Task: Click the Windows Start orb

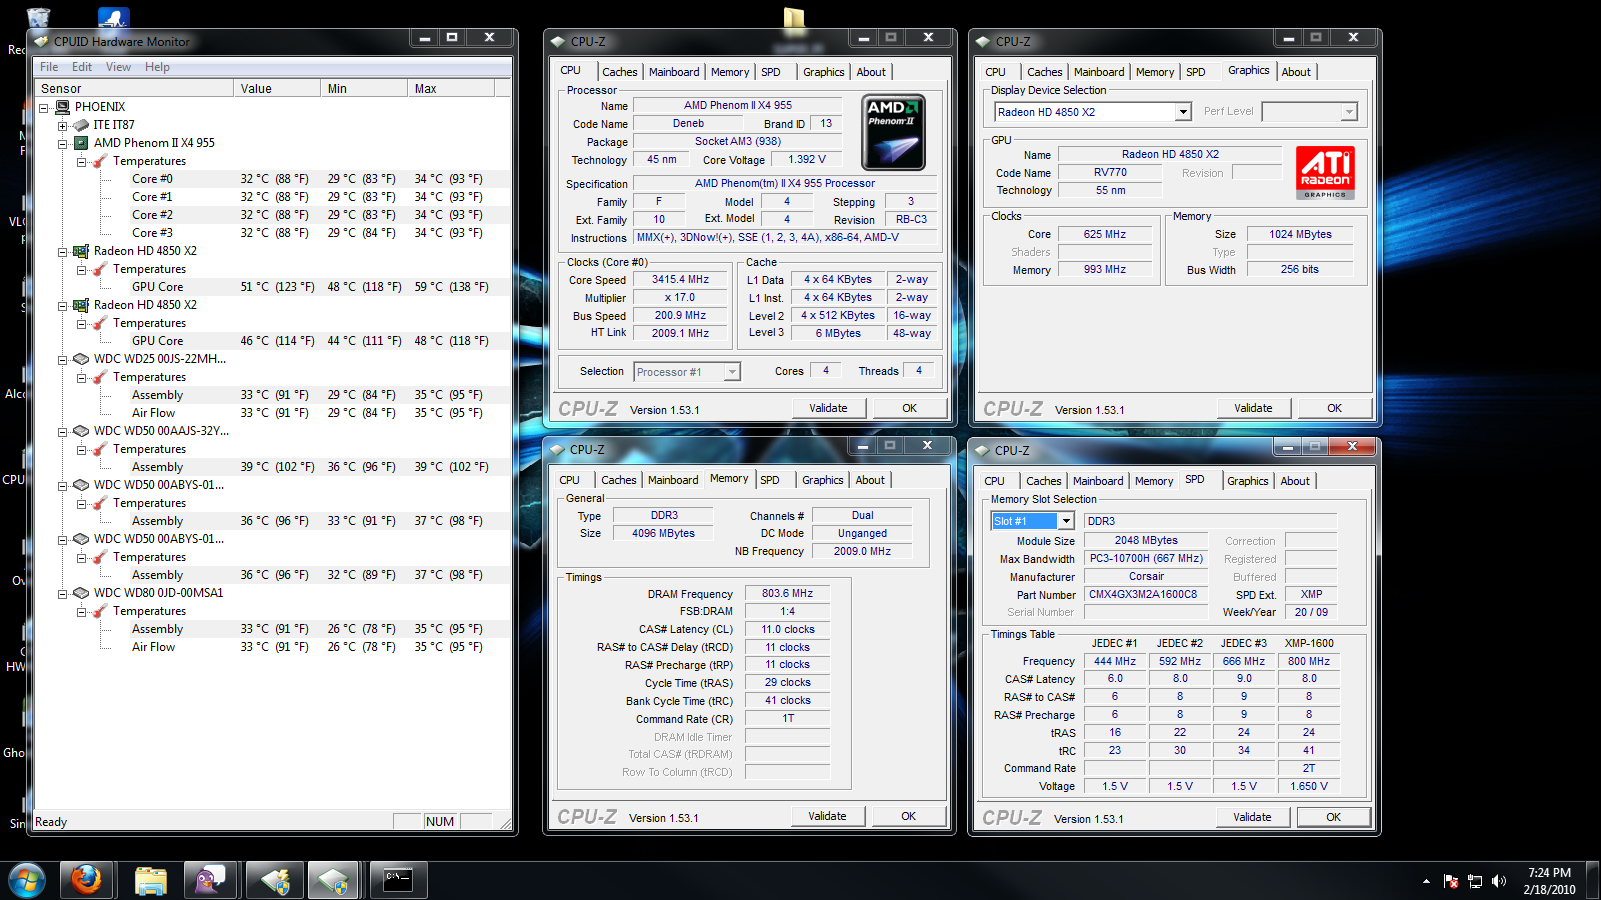Action: pyautogui.click(x=27, y=881)
